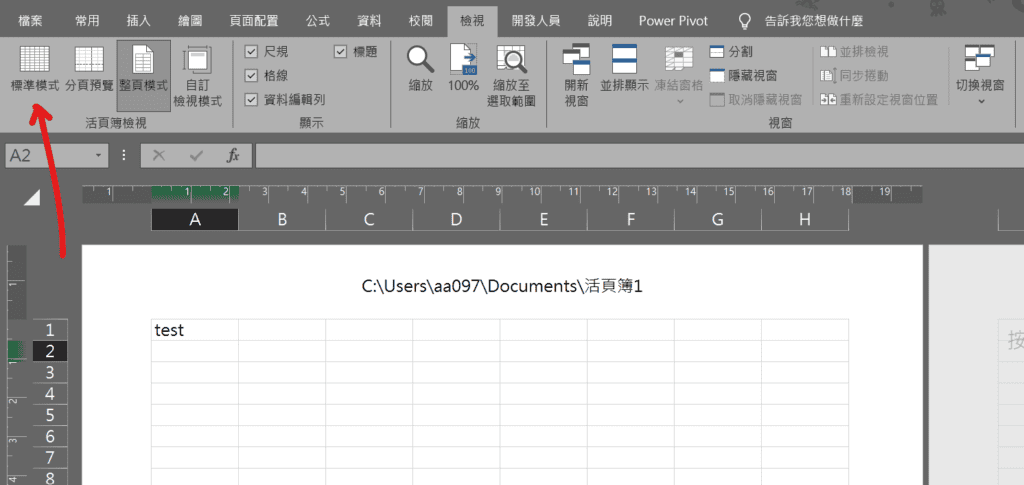Select column H header
The height and width of the screenshot is (485, 1024).
[x=805, y=220]
